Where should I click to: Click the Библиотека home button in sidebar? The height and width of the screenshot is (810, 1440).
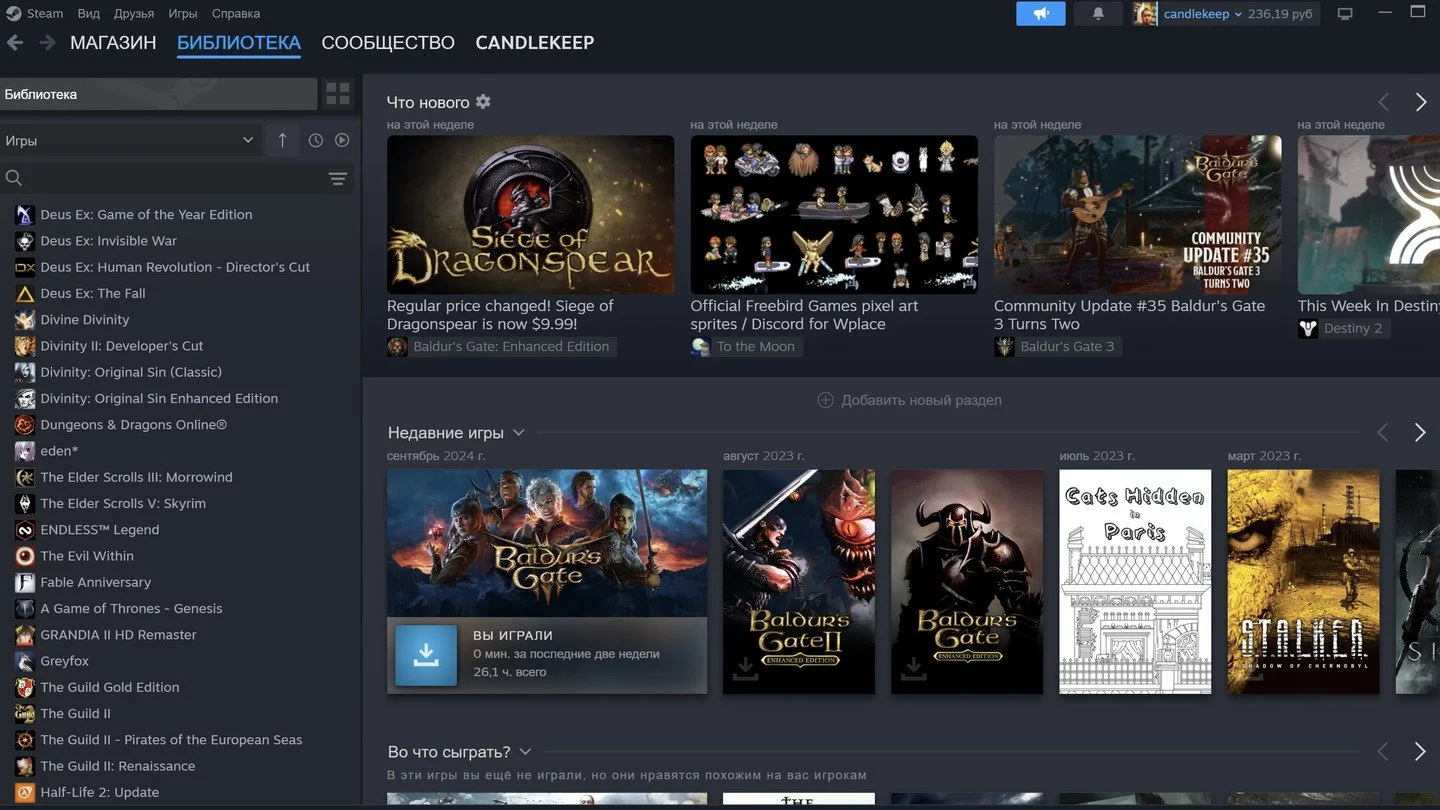158,94
